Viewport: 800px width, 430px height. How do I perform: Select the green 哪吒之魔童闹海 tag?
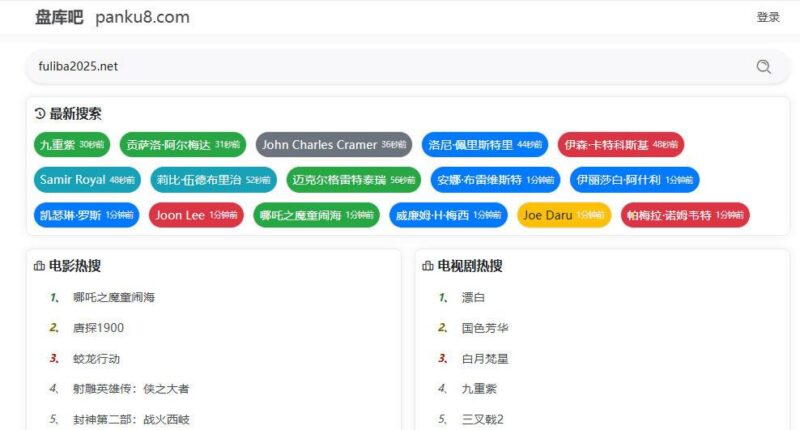click(x=316, y=215)
